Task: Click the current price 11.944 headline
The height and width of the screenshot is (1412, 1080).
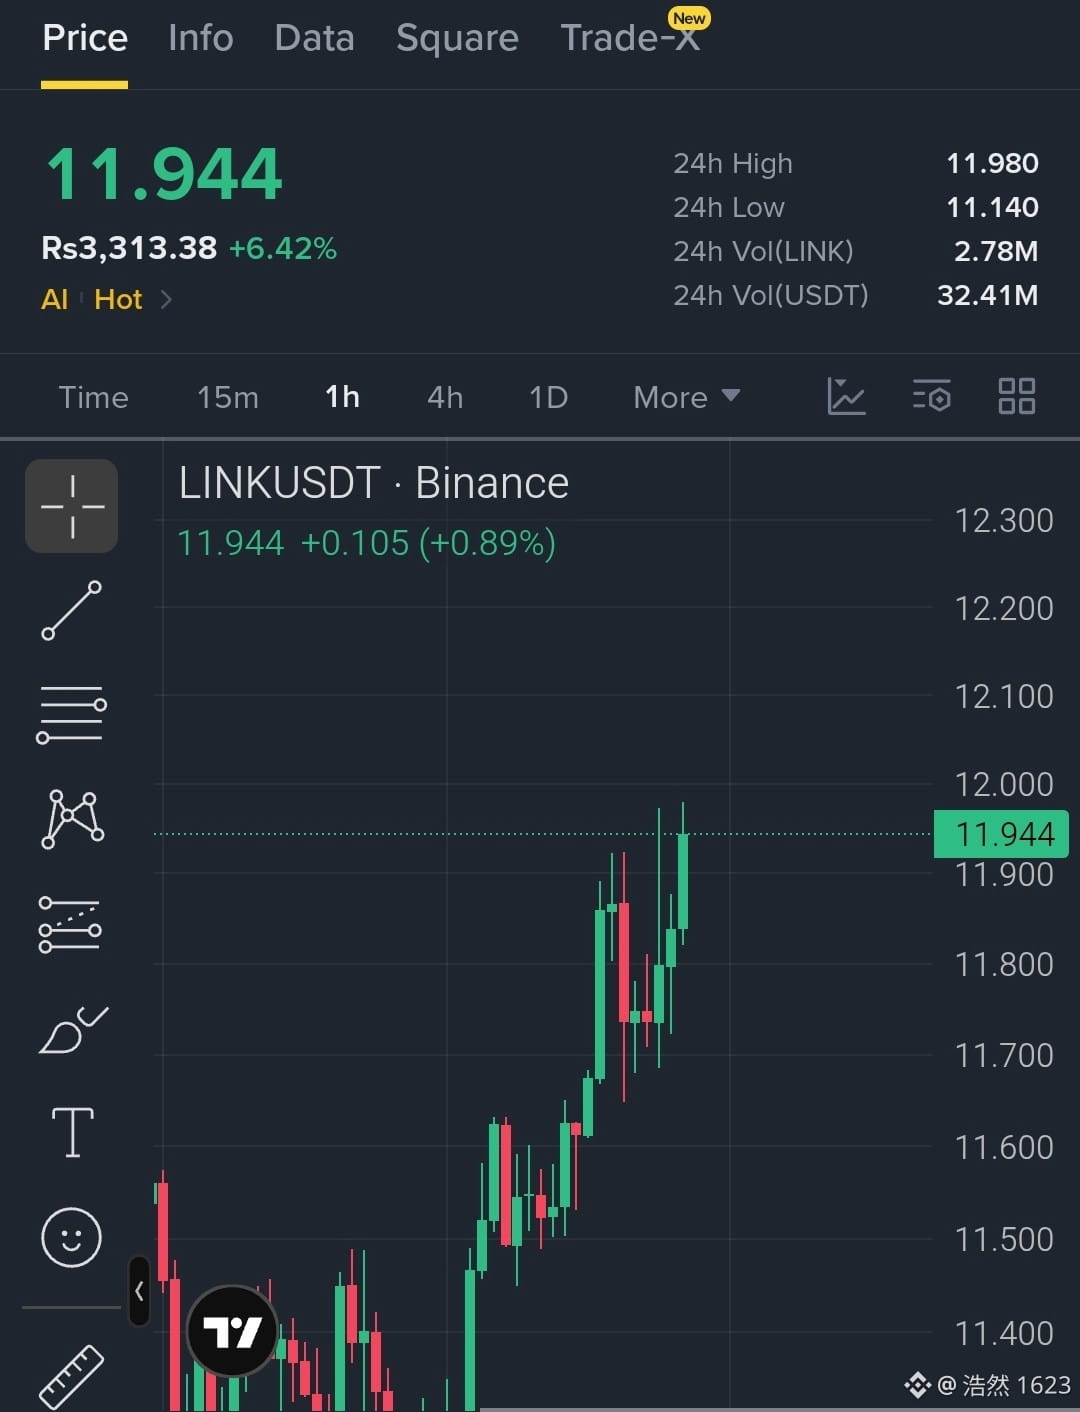Action: point(164,174)
